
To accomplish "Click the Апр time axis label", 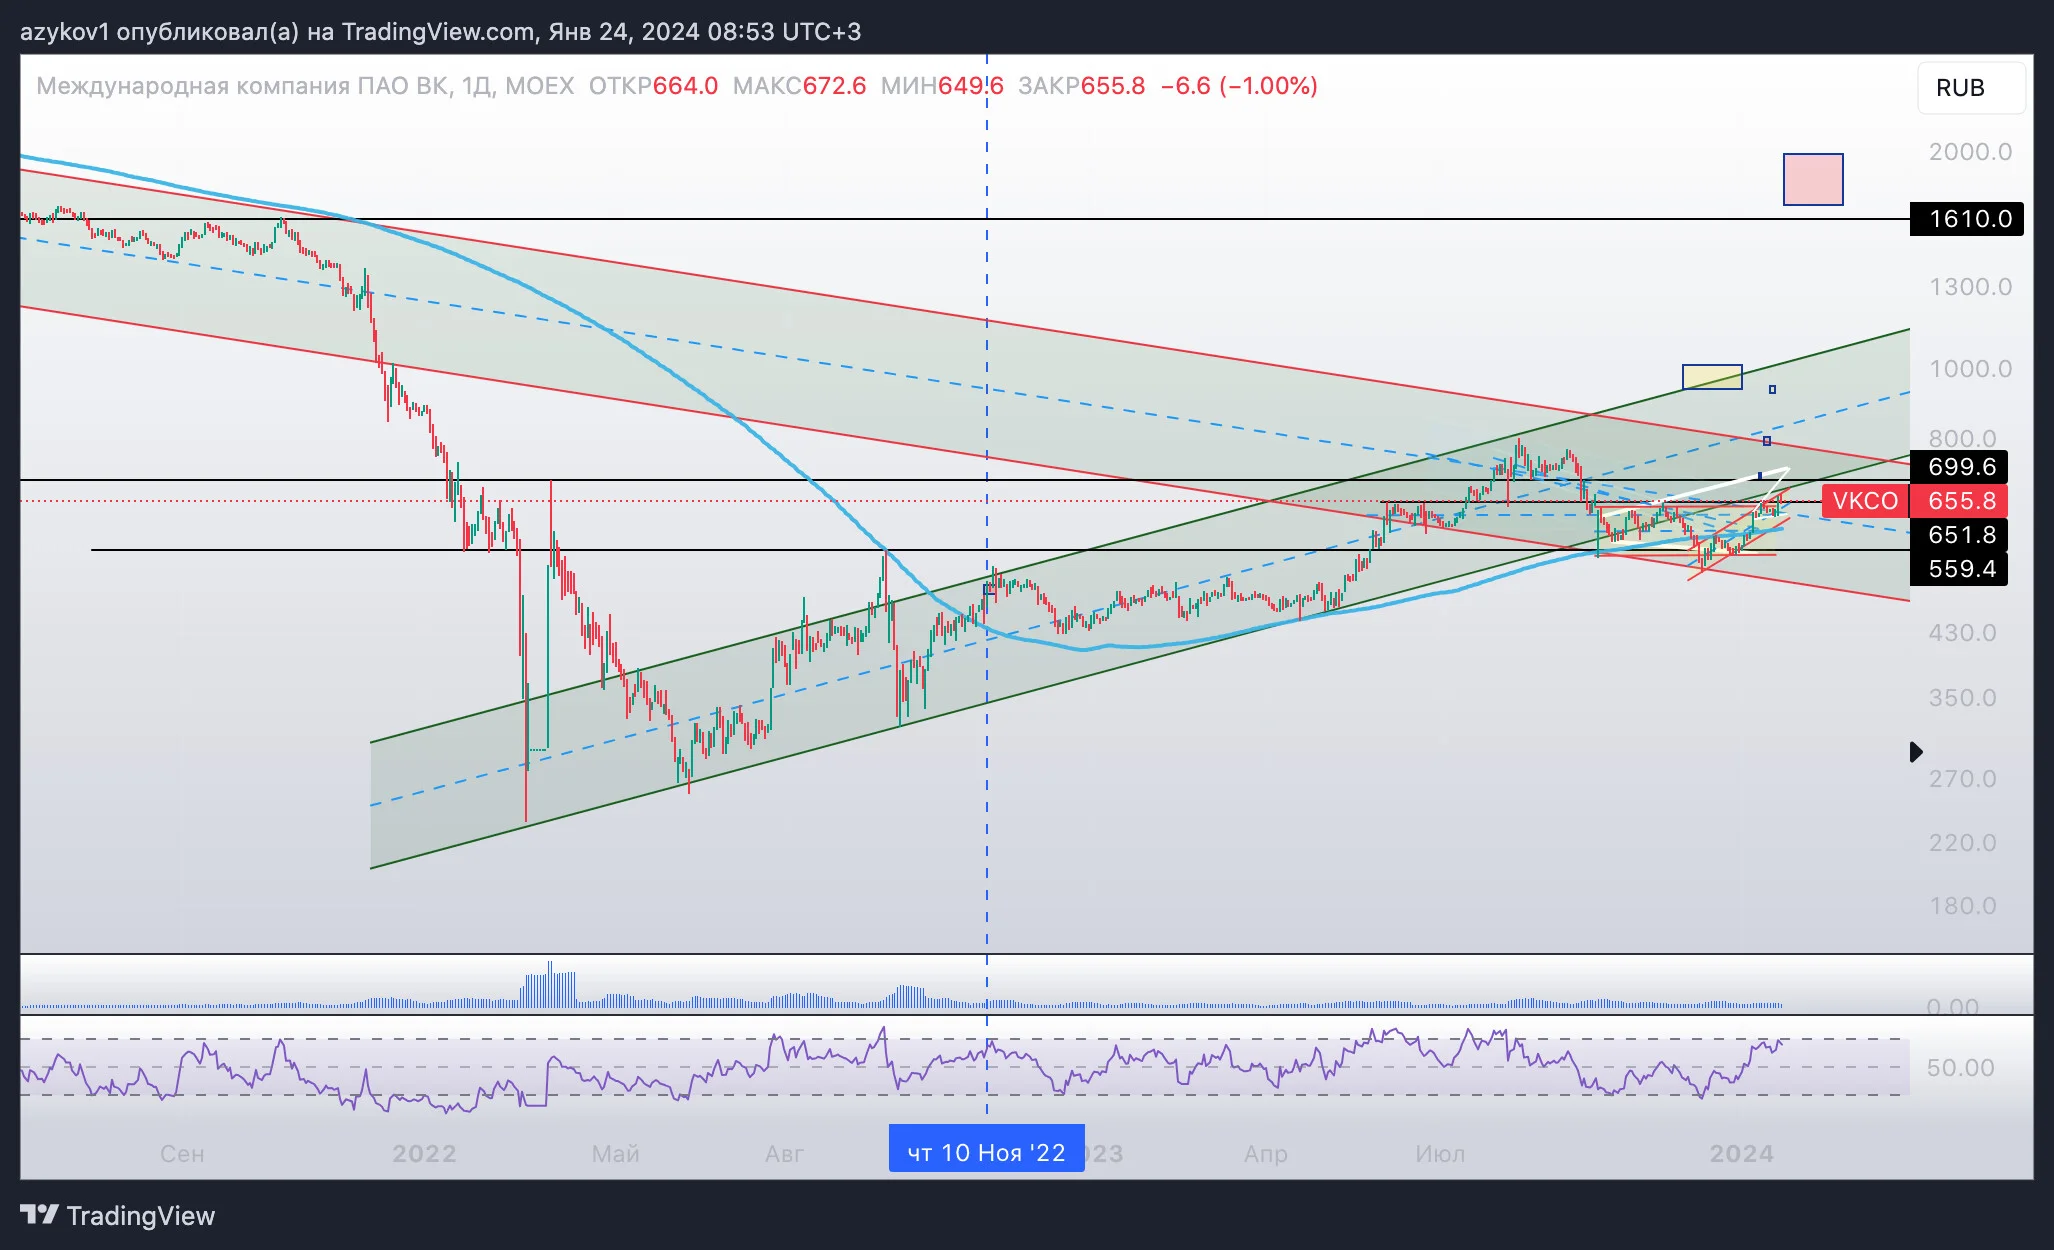I will [x=1265, y=1154].
